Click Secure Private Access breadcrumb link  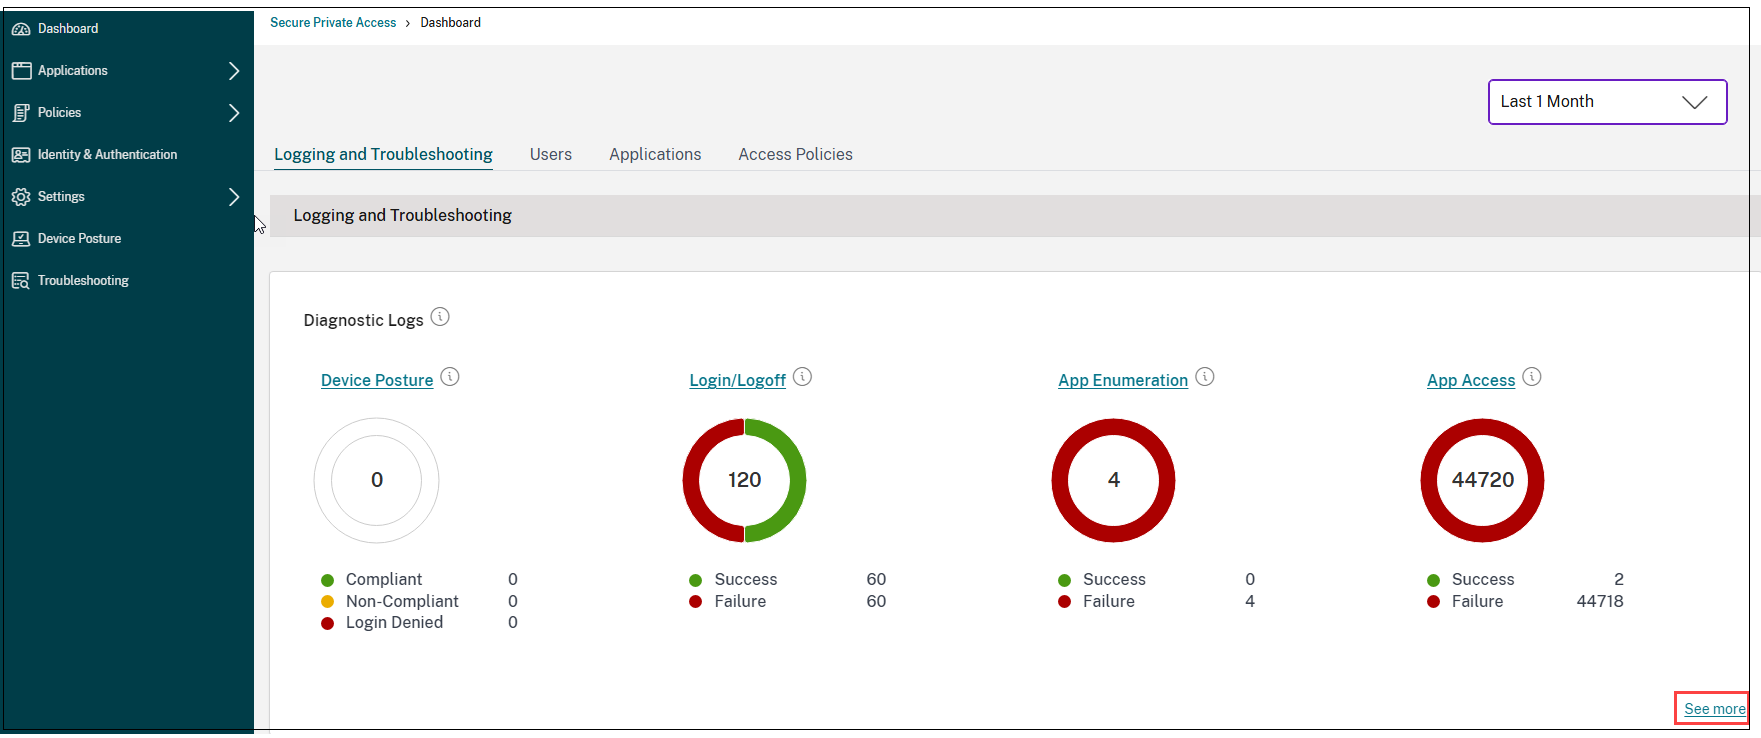333,23
